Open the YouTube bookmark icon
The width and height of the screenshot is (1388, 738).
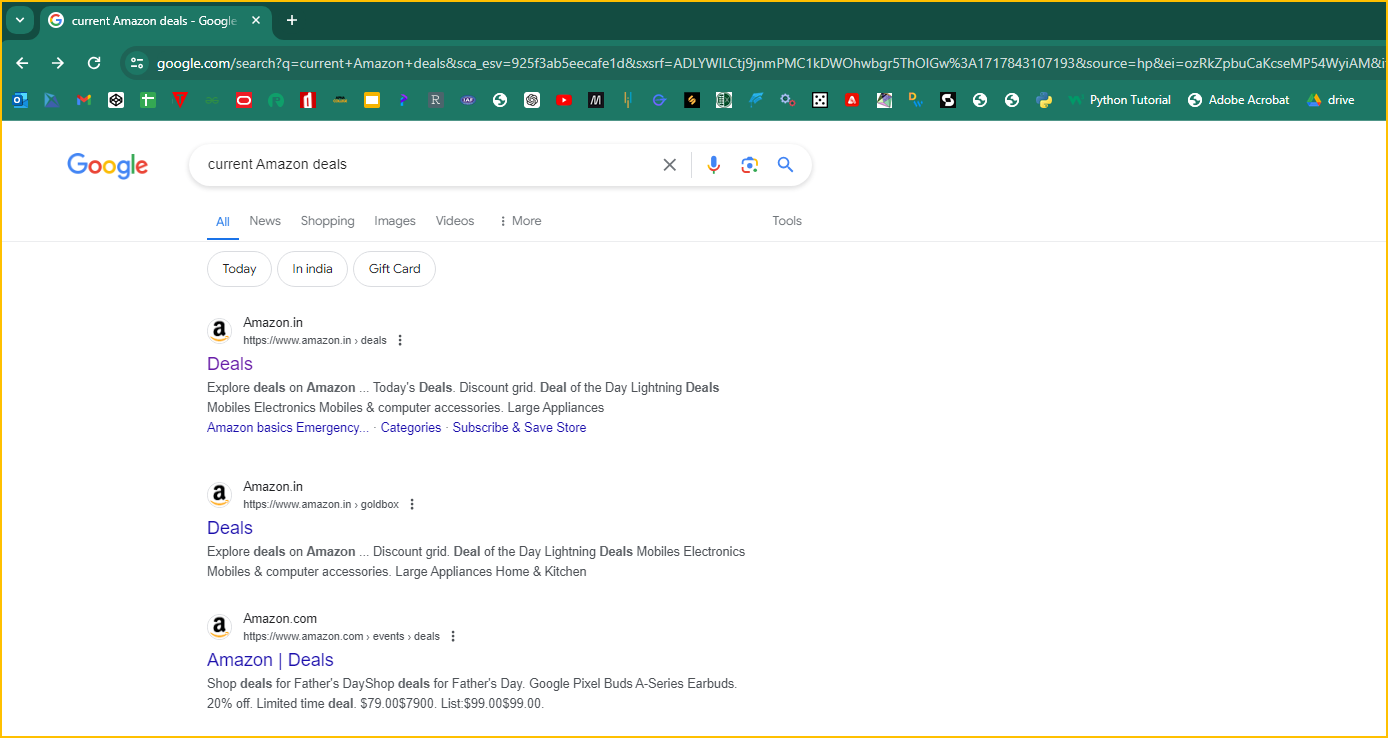(564, 100)
